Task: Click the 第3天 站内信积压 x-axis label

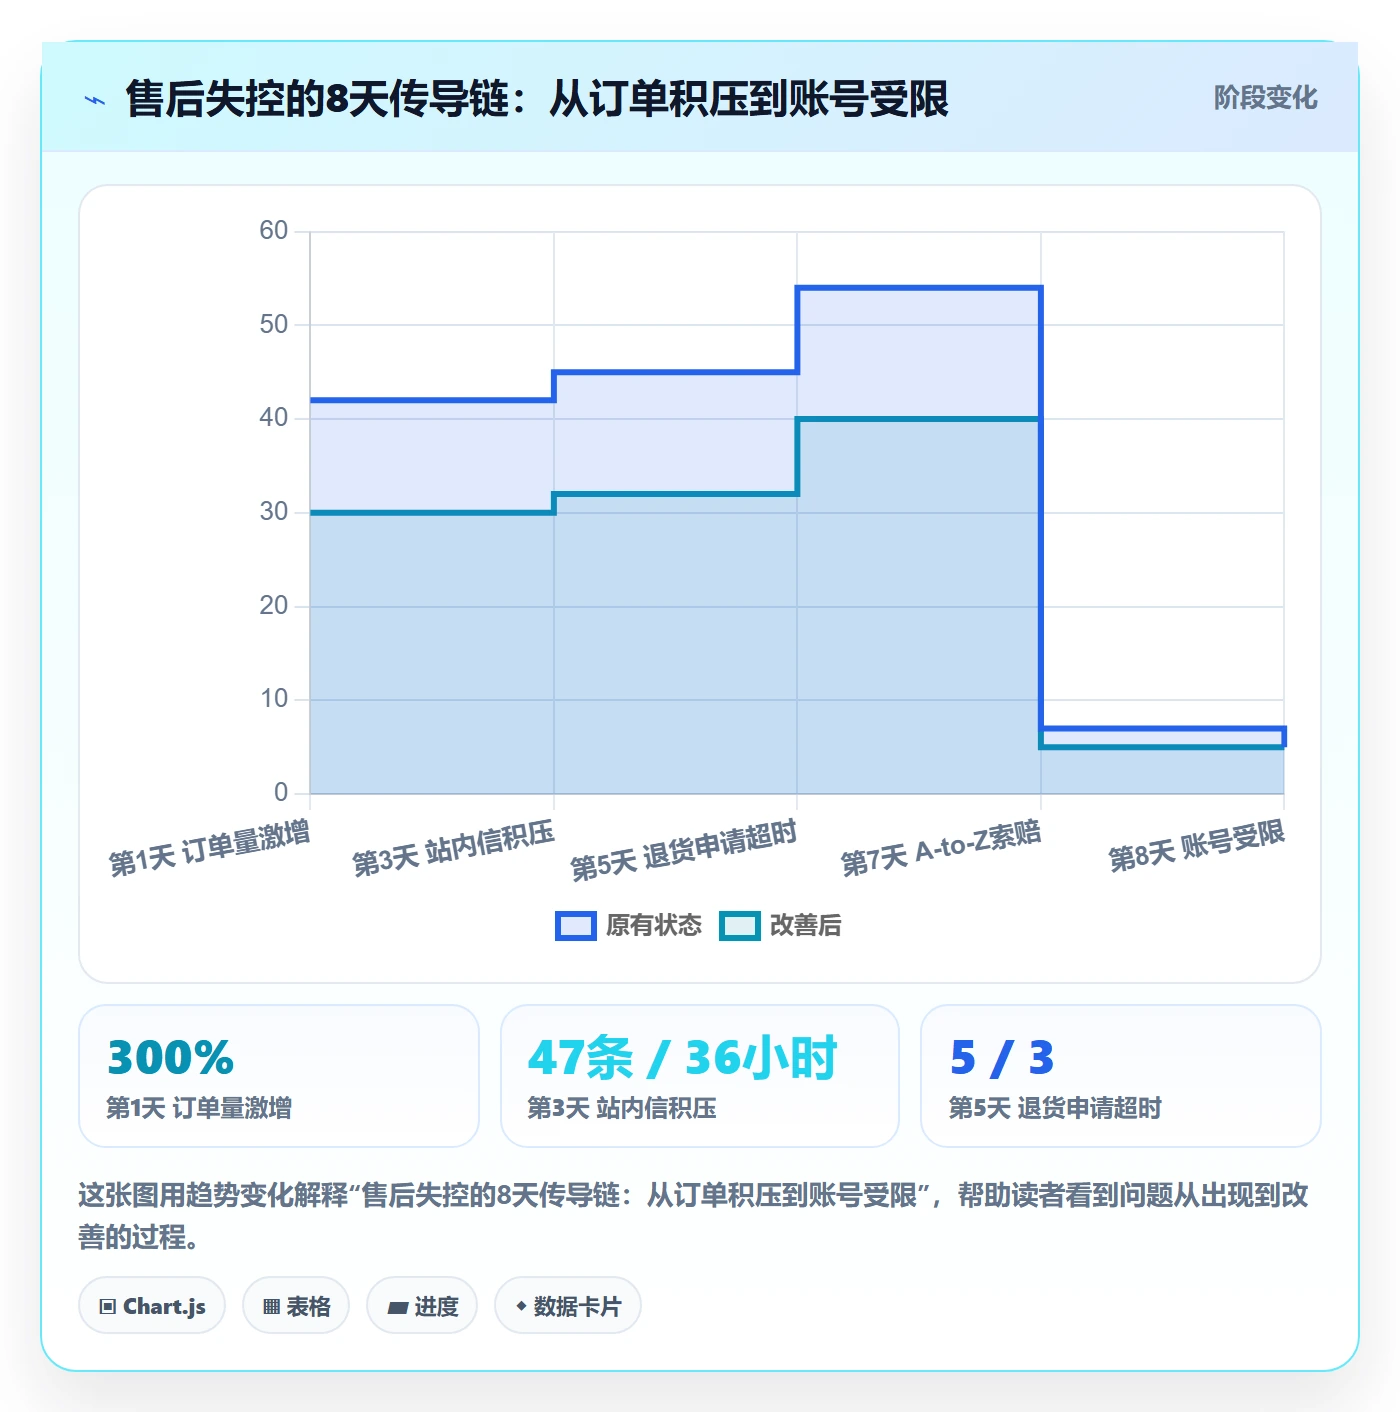Action: 453,848
